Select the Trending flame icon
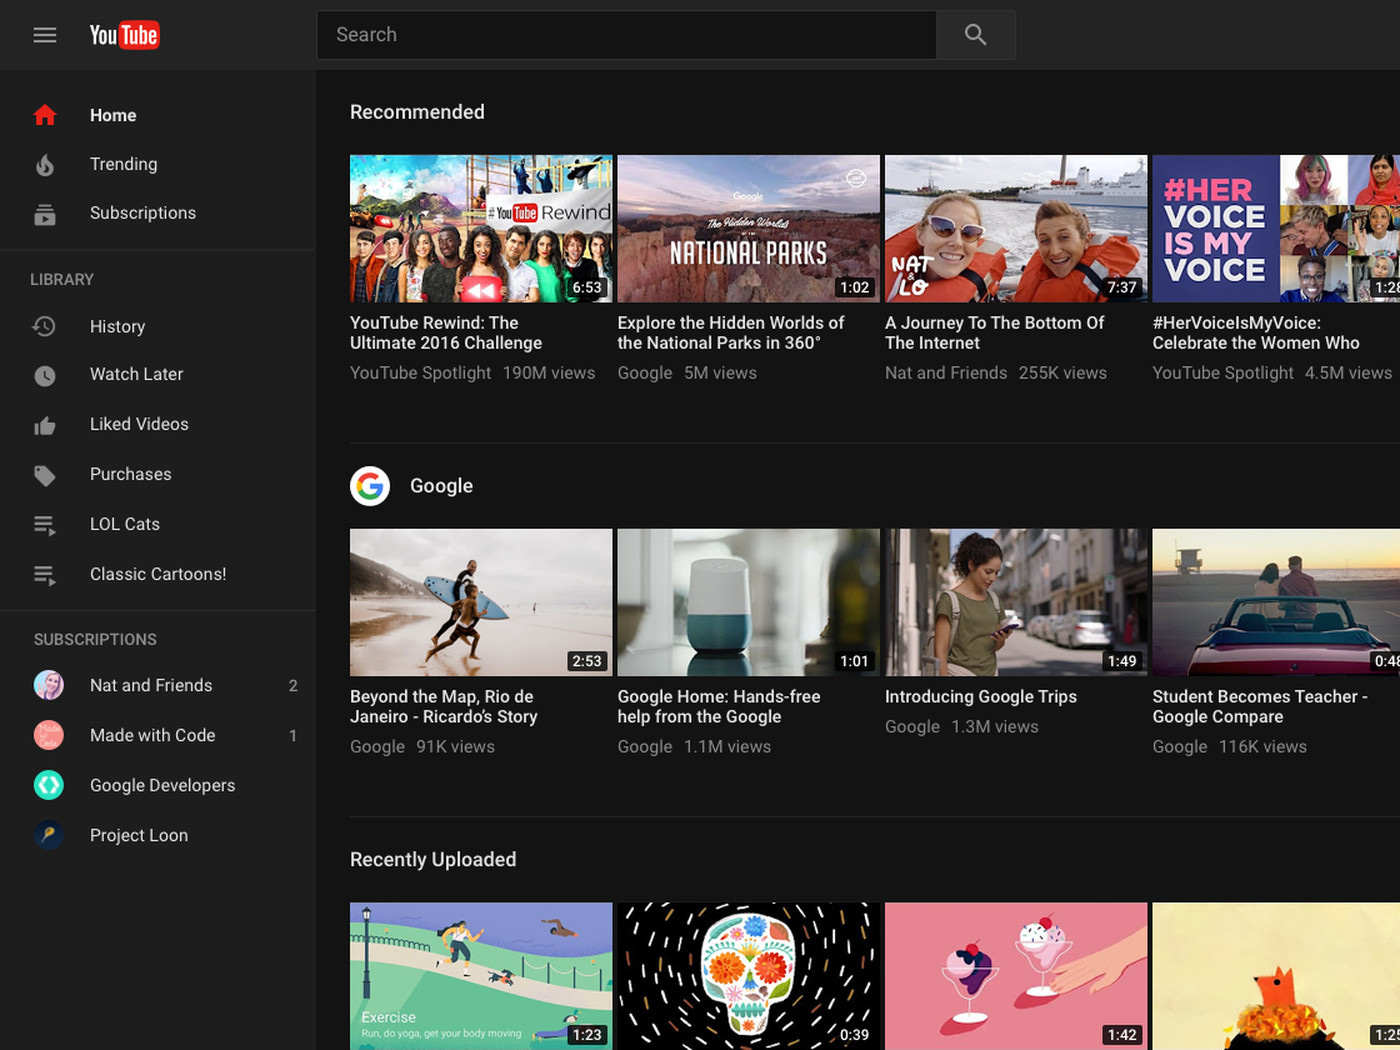The image size is (1400, 1050). click(x=45, y=165)
